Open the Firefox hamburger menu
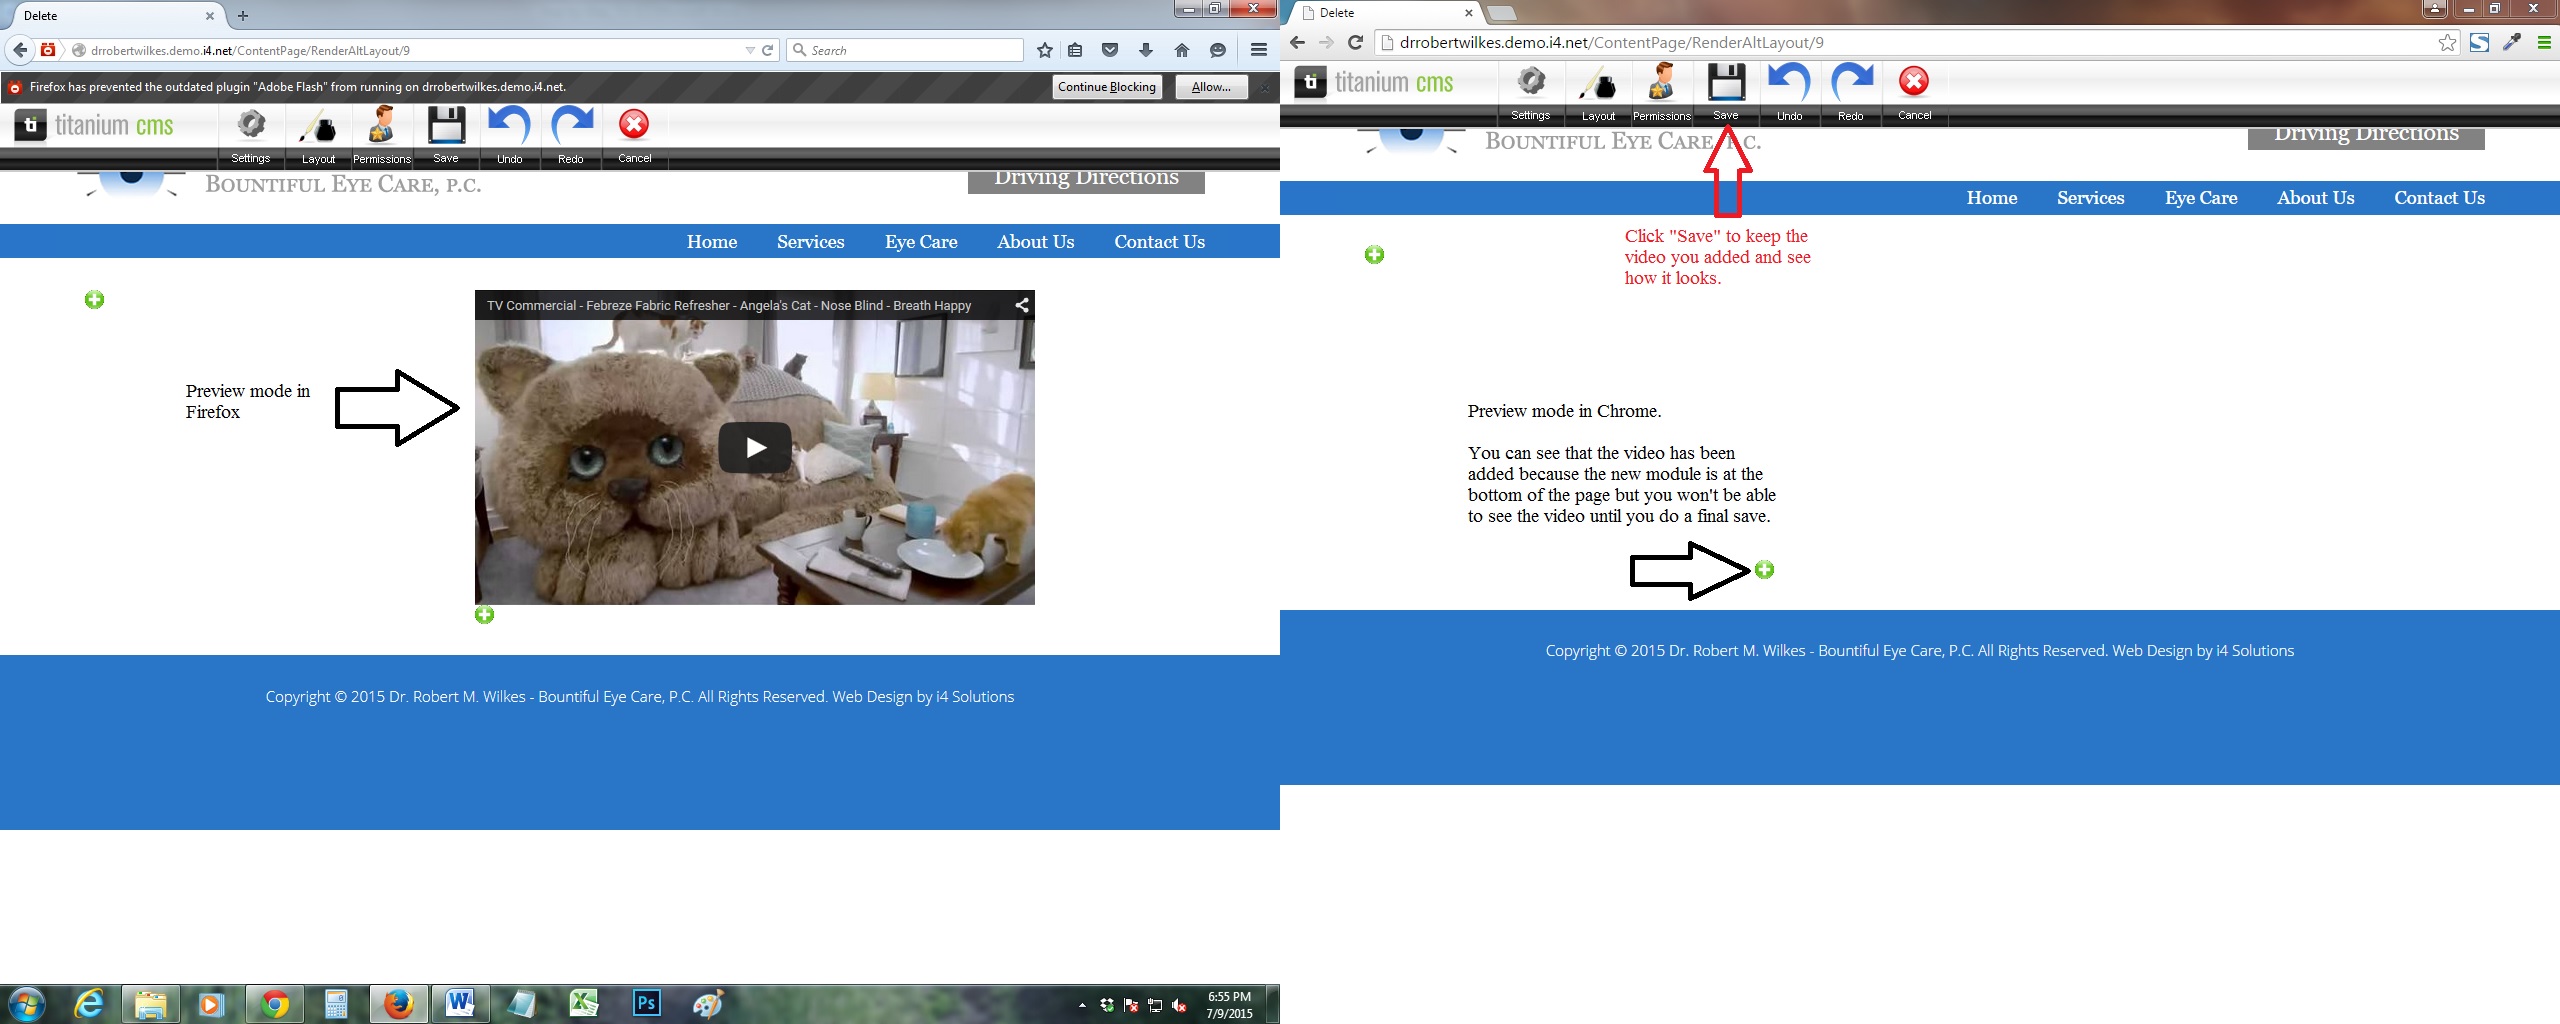 pyautogui.click(x=1259, y=50)
